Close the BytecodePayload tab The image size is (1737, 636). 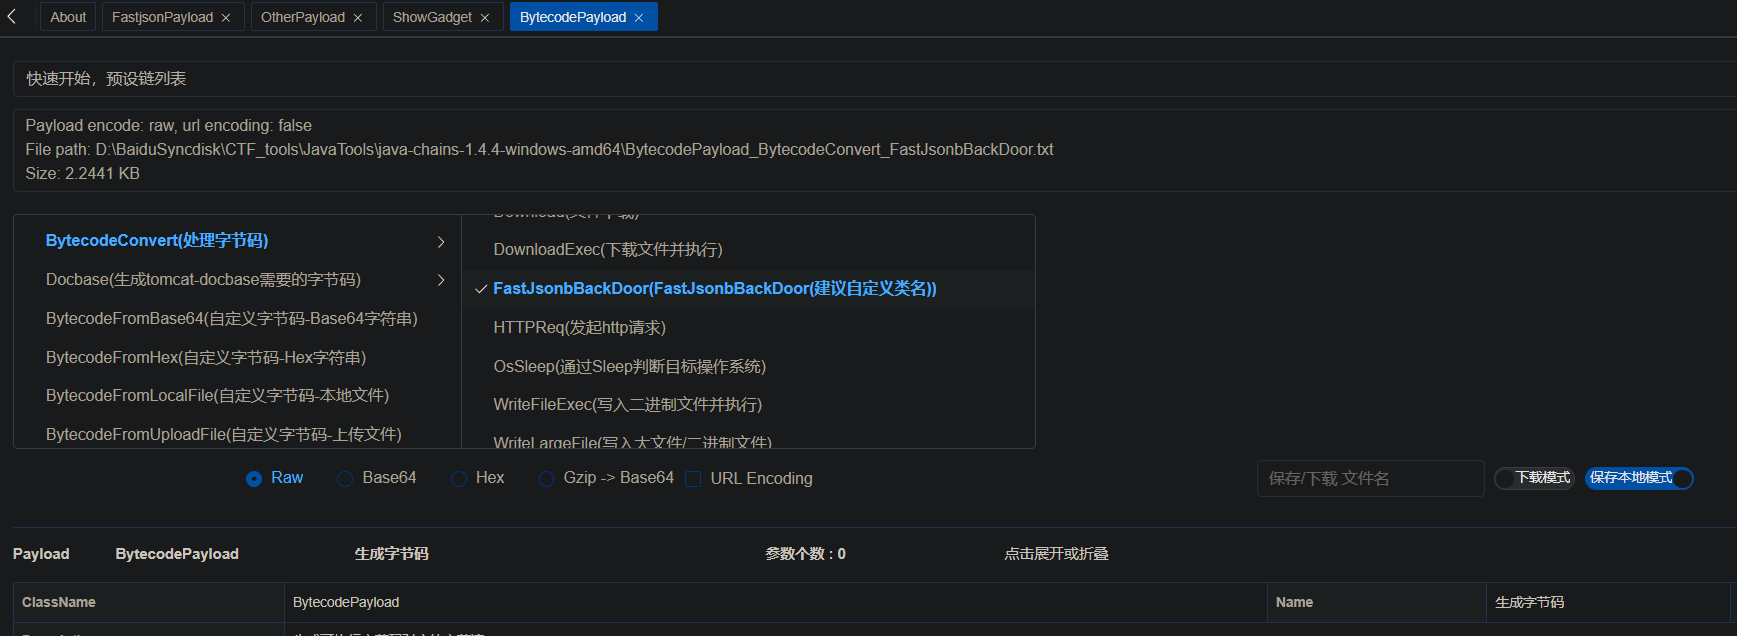[639, 18]
